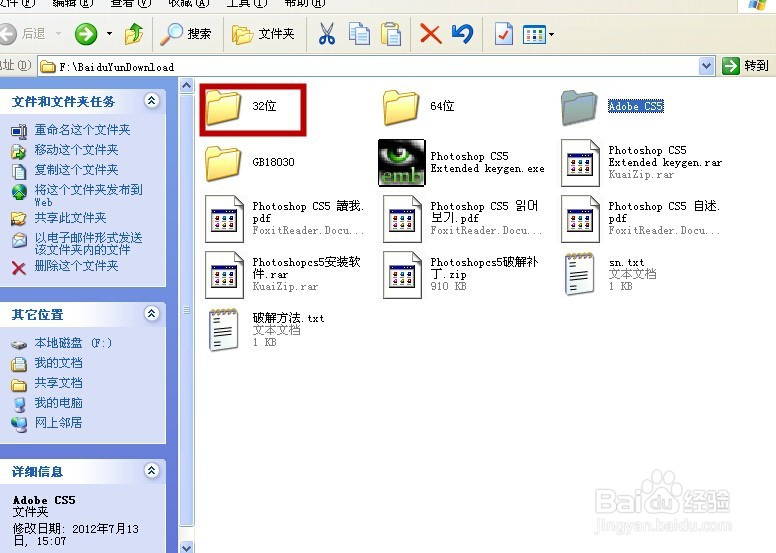776x553 pixels.
Task: Click the Copy toolbar icon
Action: coord(359,34)
